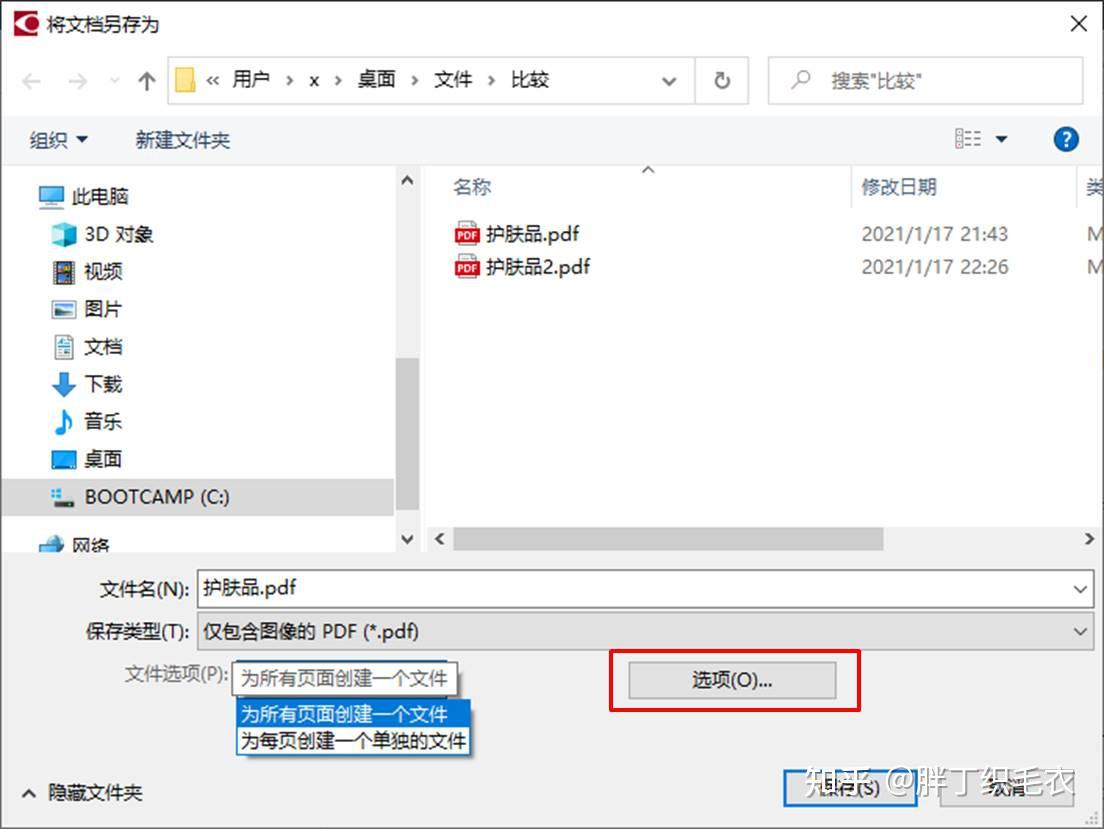Select the 下载 (Downloads) sidebar icon
Viewport: 1104px width, 829px height.
pos(66,384)
